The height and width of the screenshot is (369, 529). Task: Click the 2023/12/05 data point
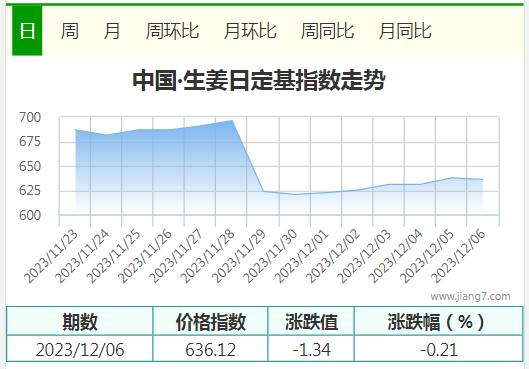click(x=451, y=178)
